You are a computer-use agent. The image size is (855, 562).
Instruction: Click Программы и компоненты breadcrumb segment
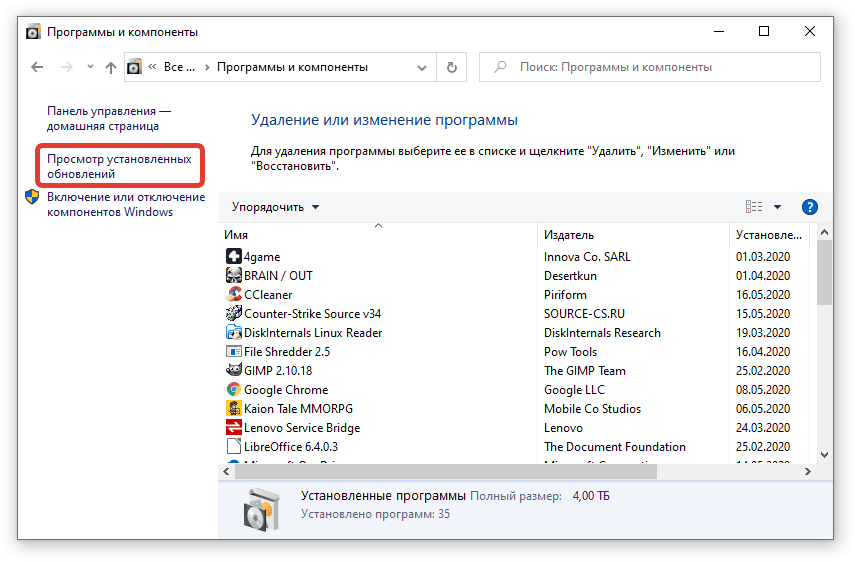tap(292, 67)
